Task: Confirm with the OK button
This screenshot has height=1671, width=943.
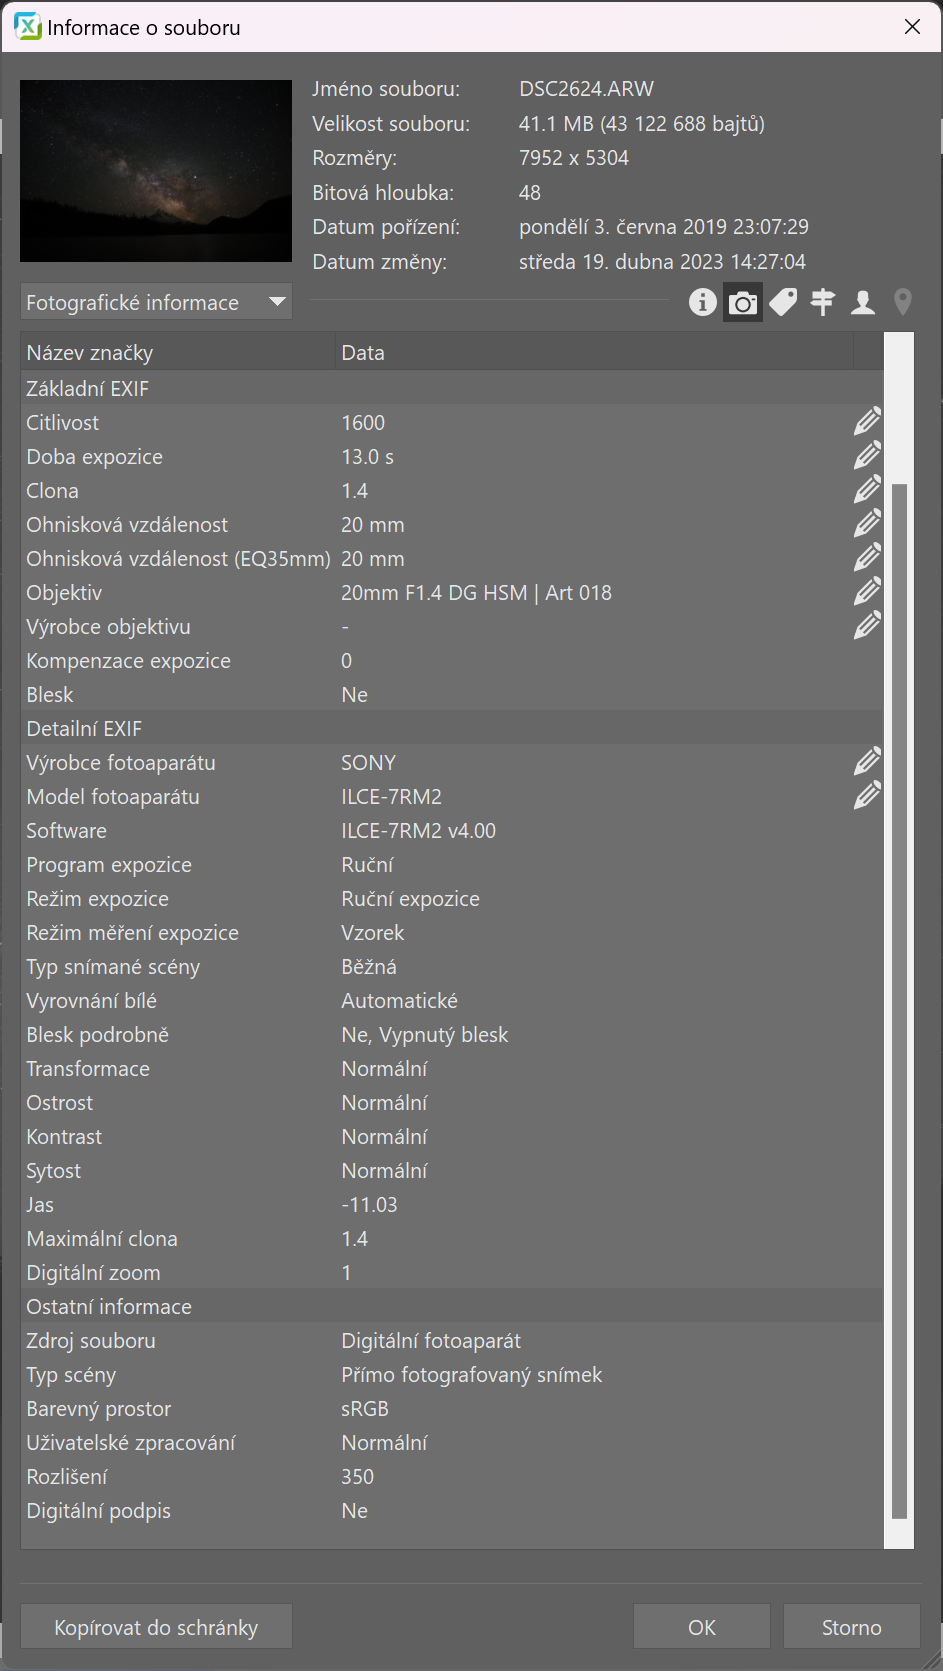Action: 702,1627
